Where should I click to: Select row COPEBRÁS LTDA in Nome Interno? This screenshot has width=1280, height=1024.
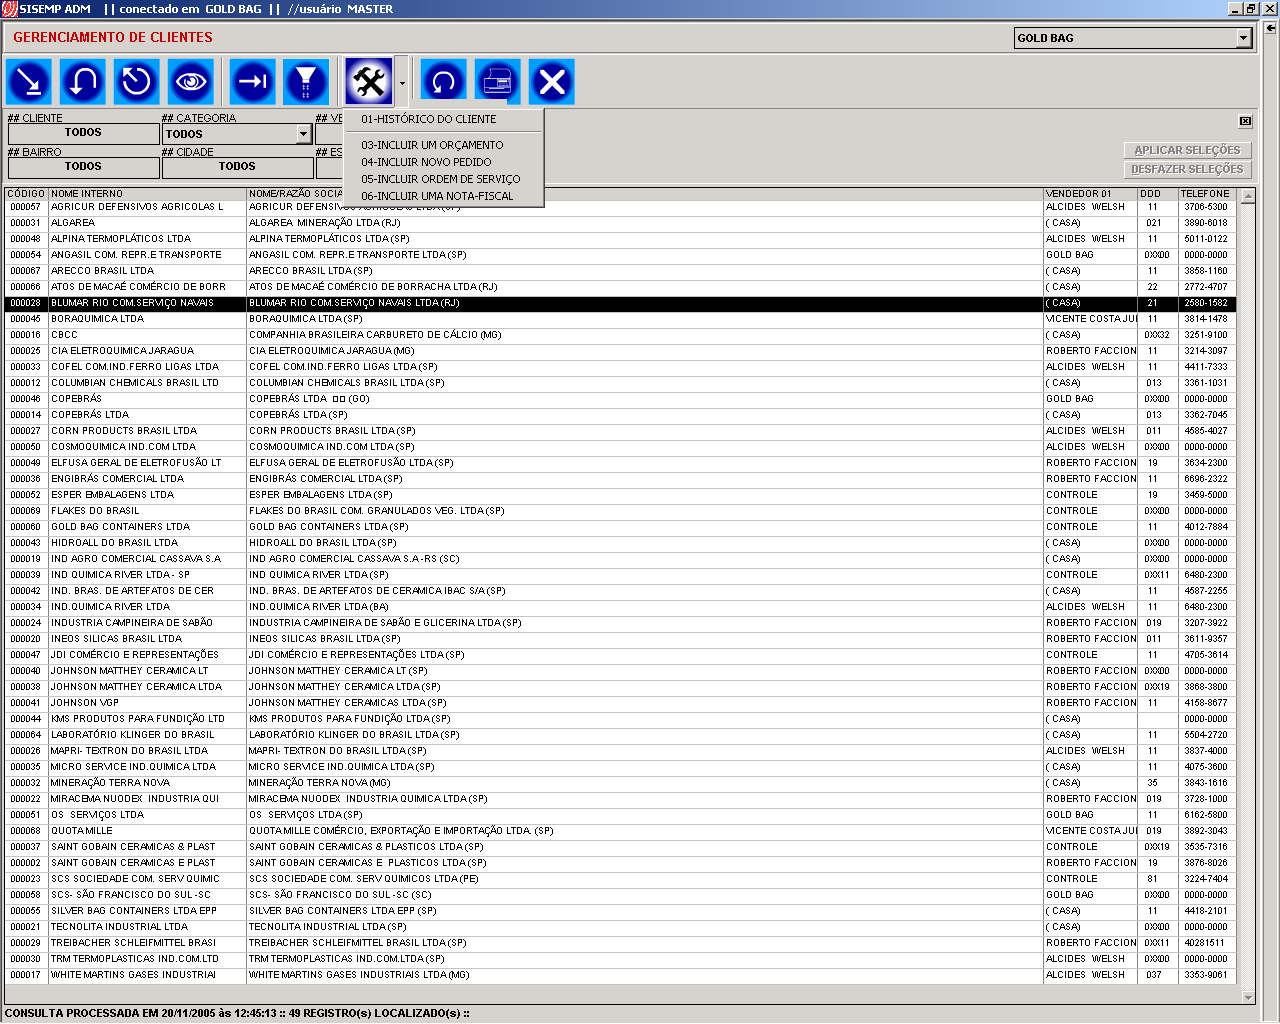pos(147,415)
